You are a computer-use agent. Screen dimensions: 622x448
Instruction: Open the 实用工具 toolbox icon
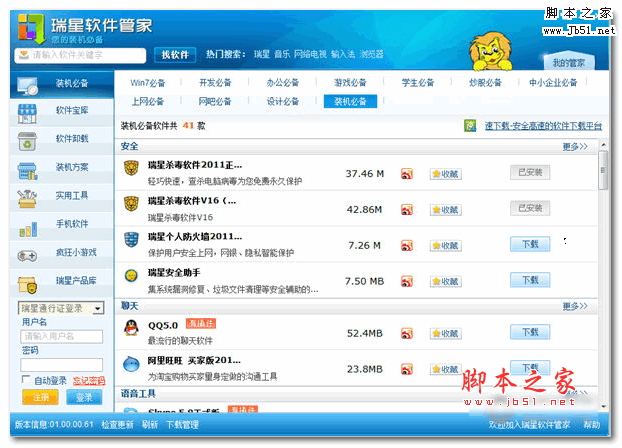(x=27, y=198)
